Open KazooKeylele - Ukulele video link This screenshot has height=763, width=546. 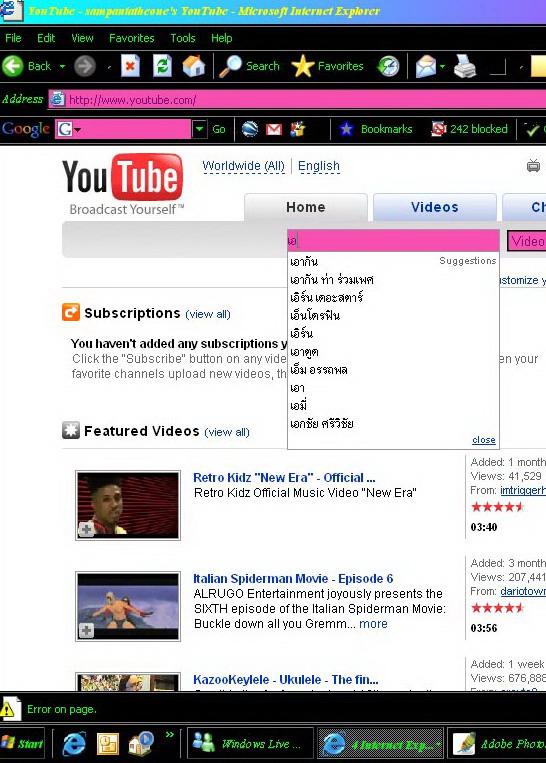coord(286,680)
